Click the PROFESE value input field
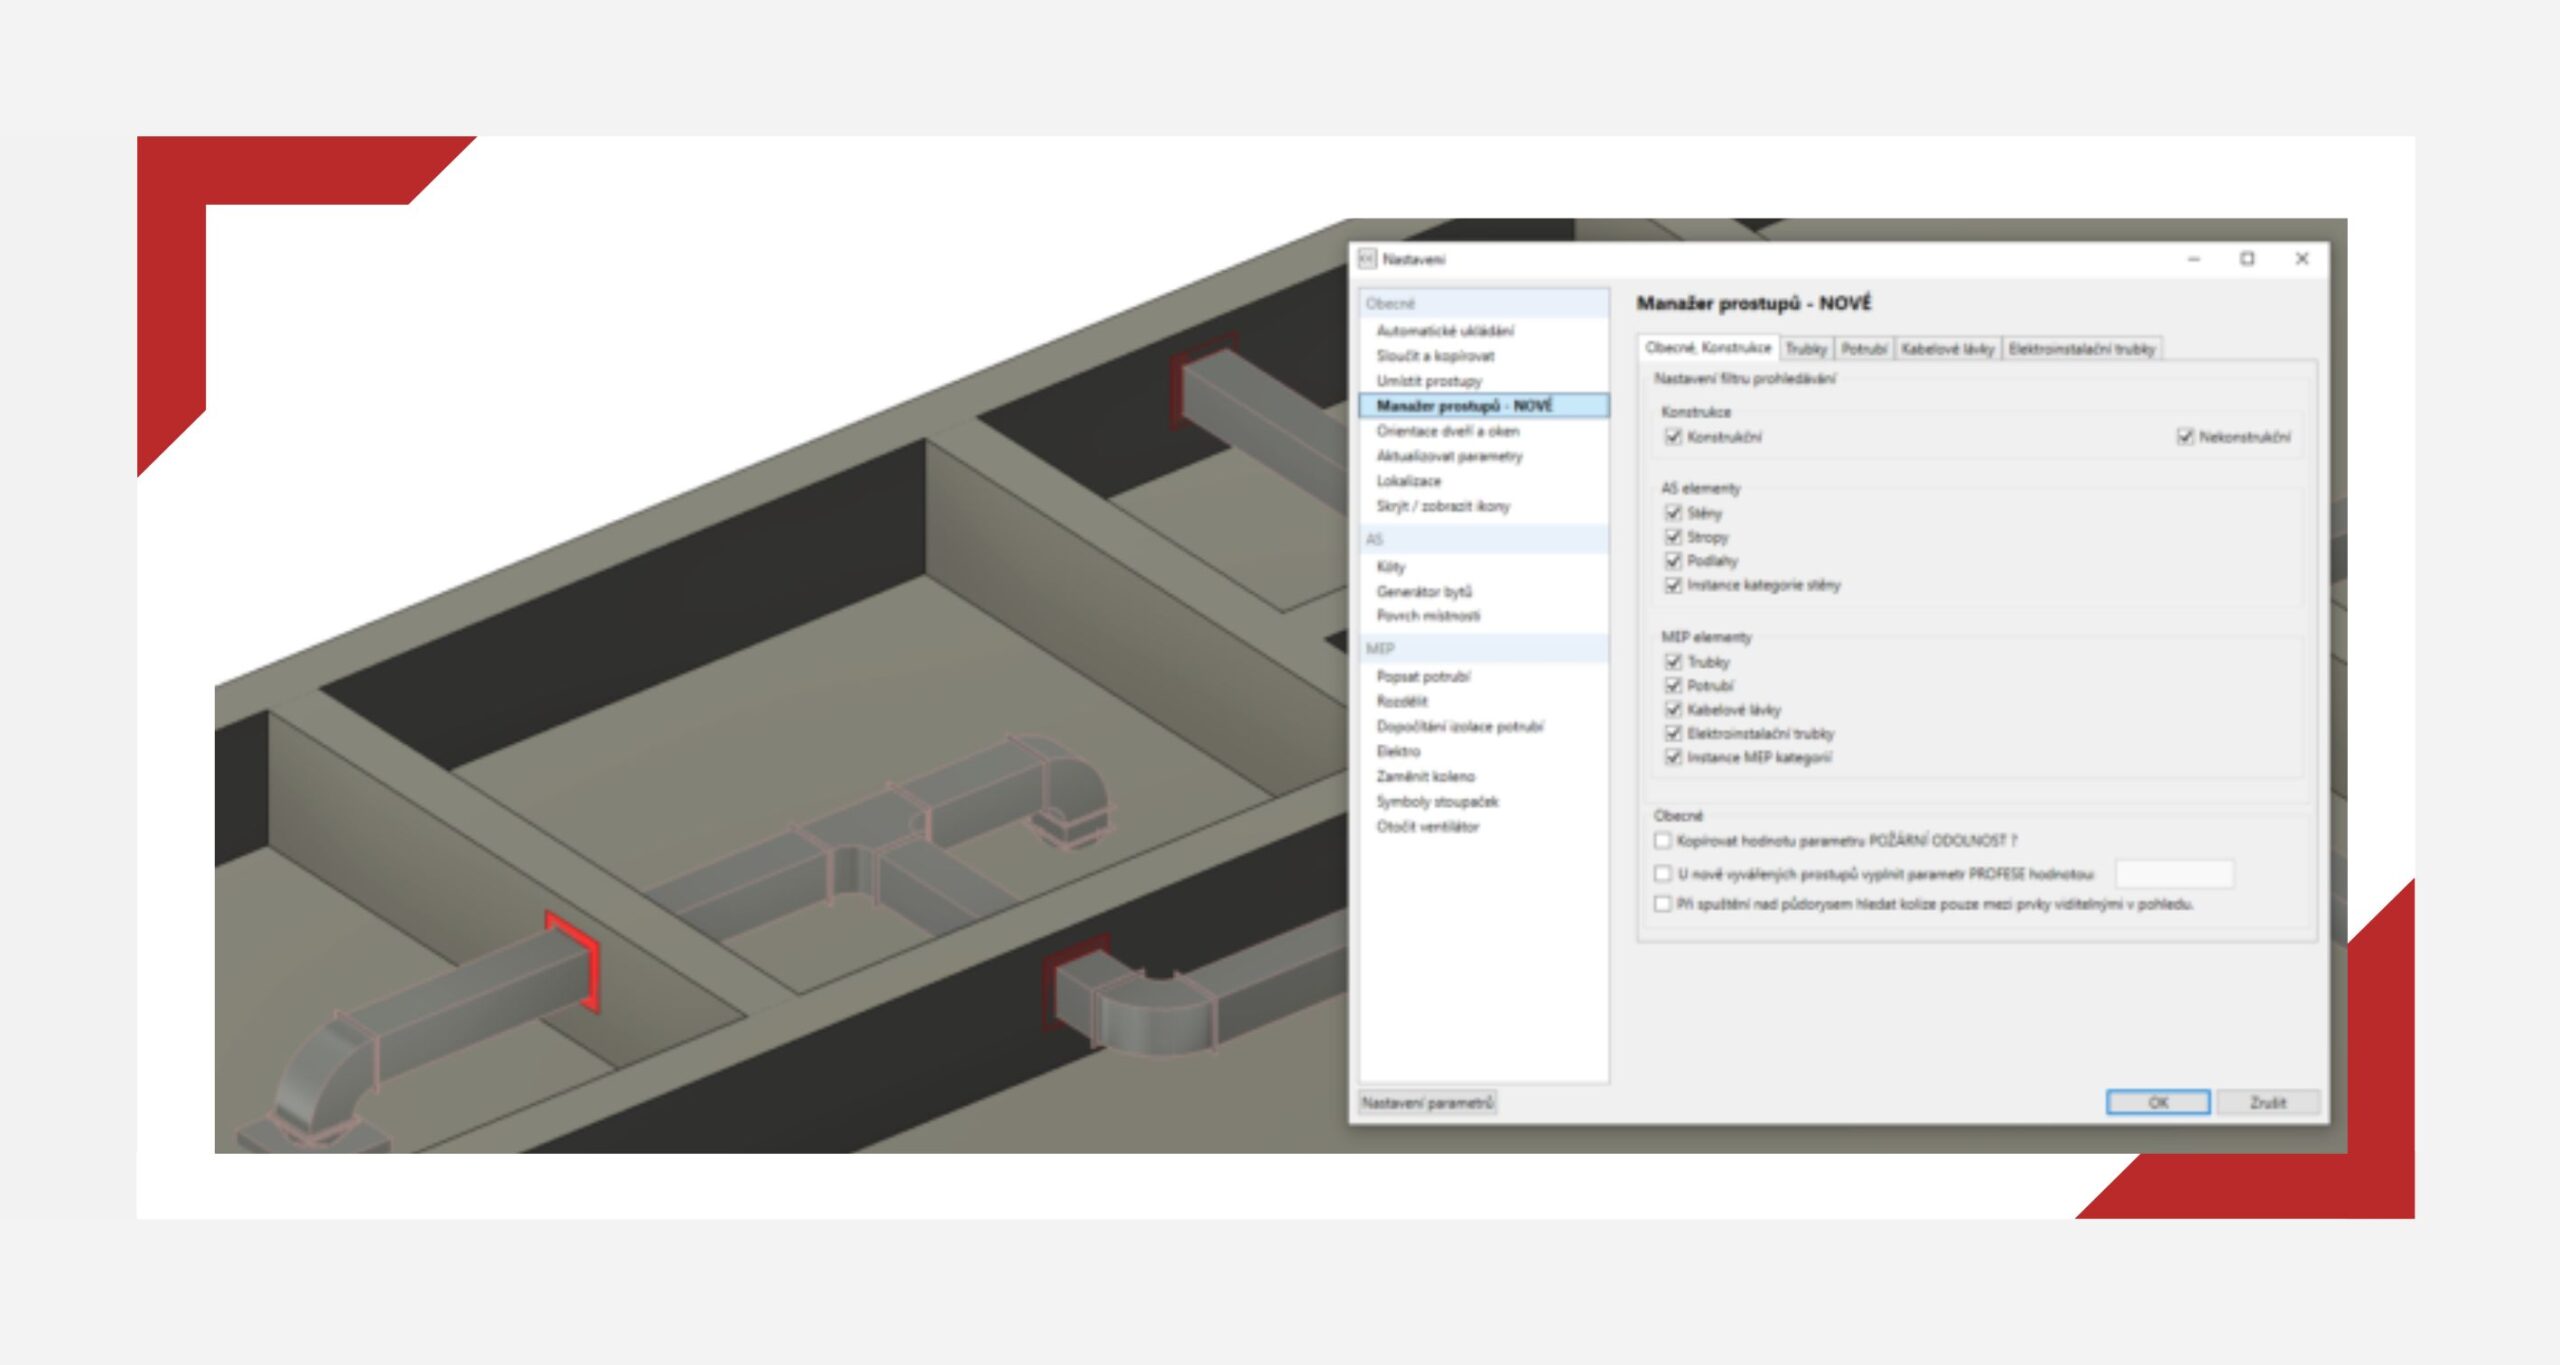This screenshot has height=1365, width=2560. 2174,874
